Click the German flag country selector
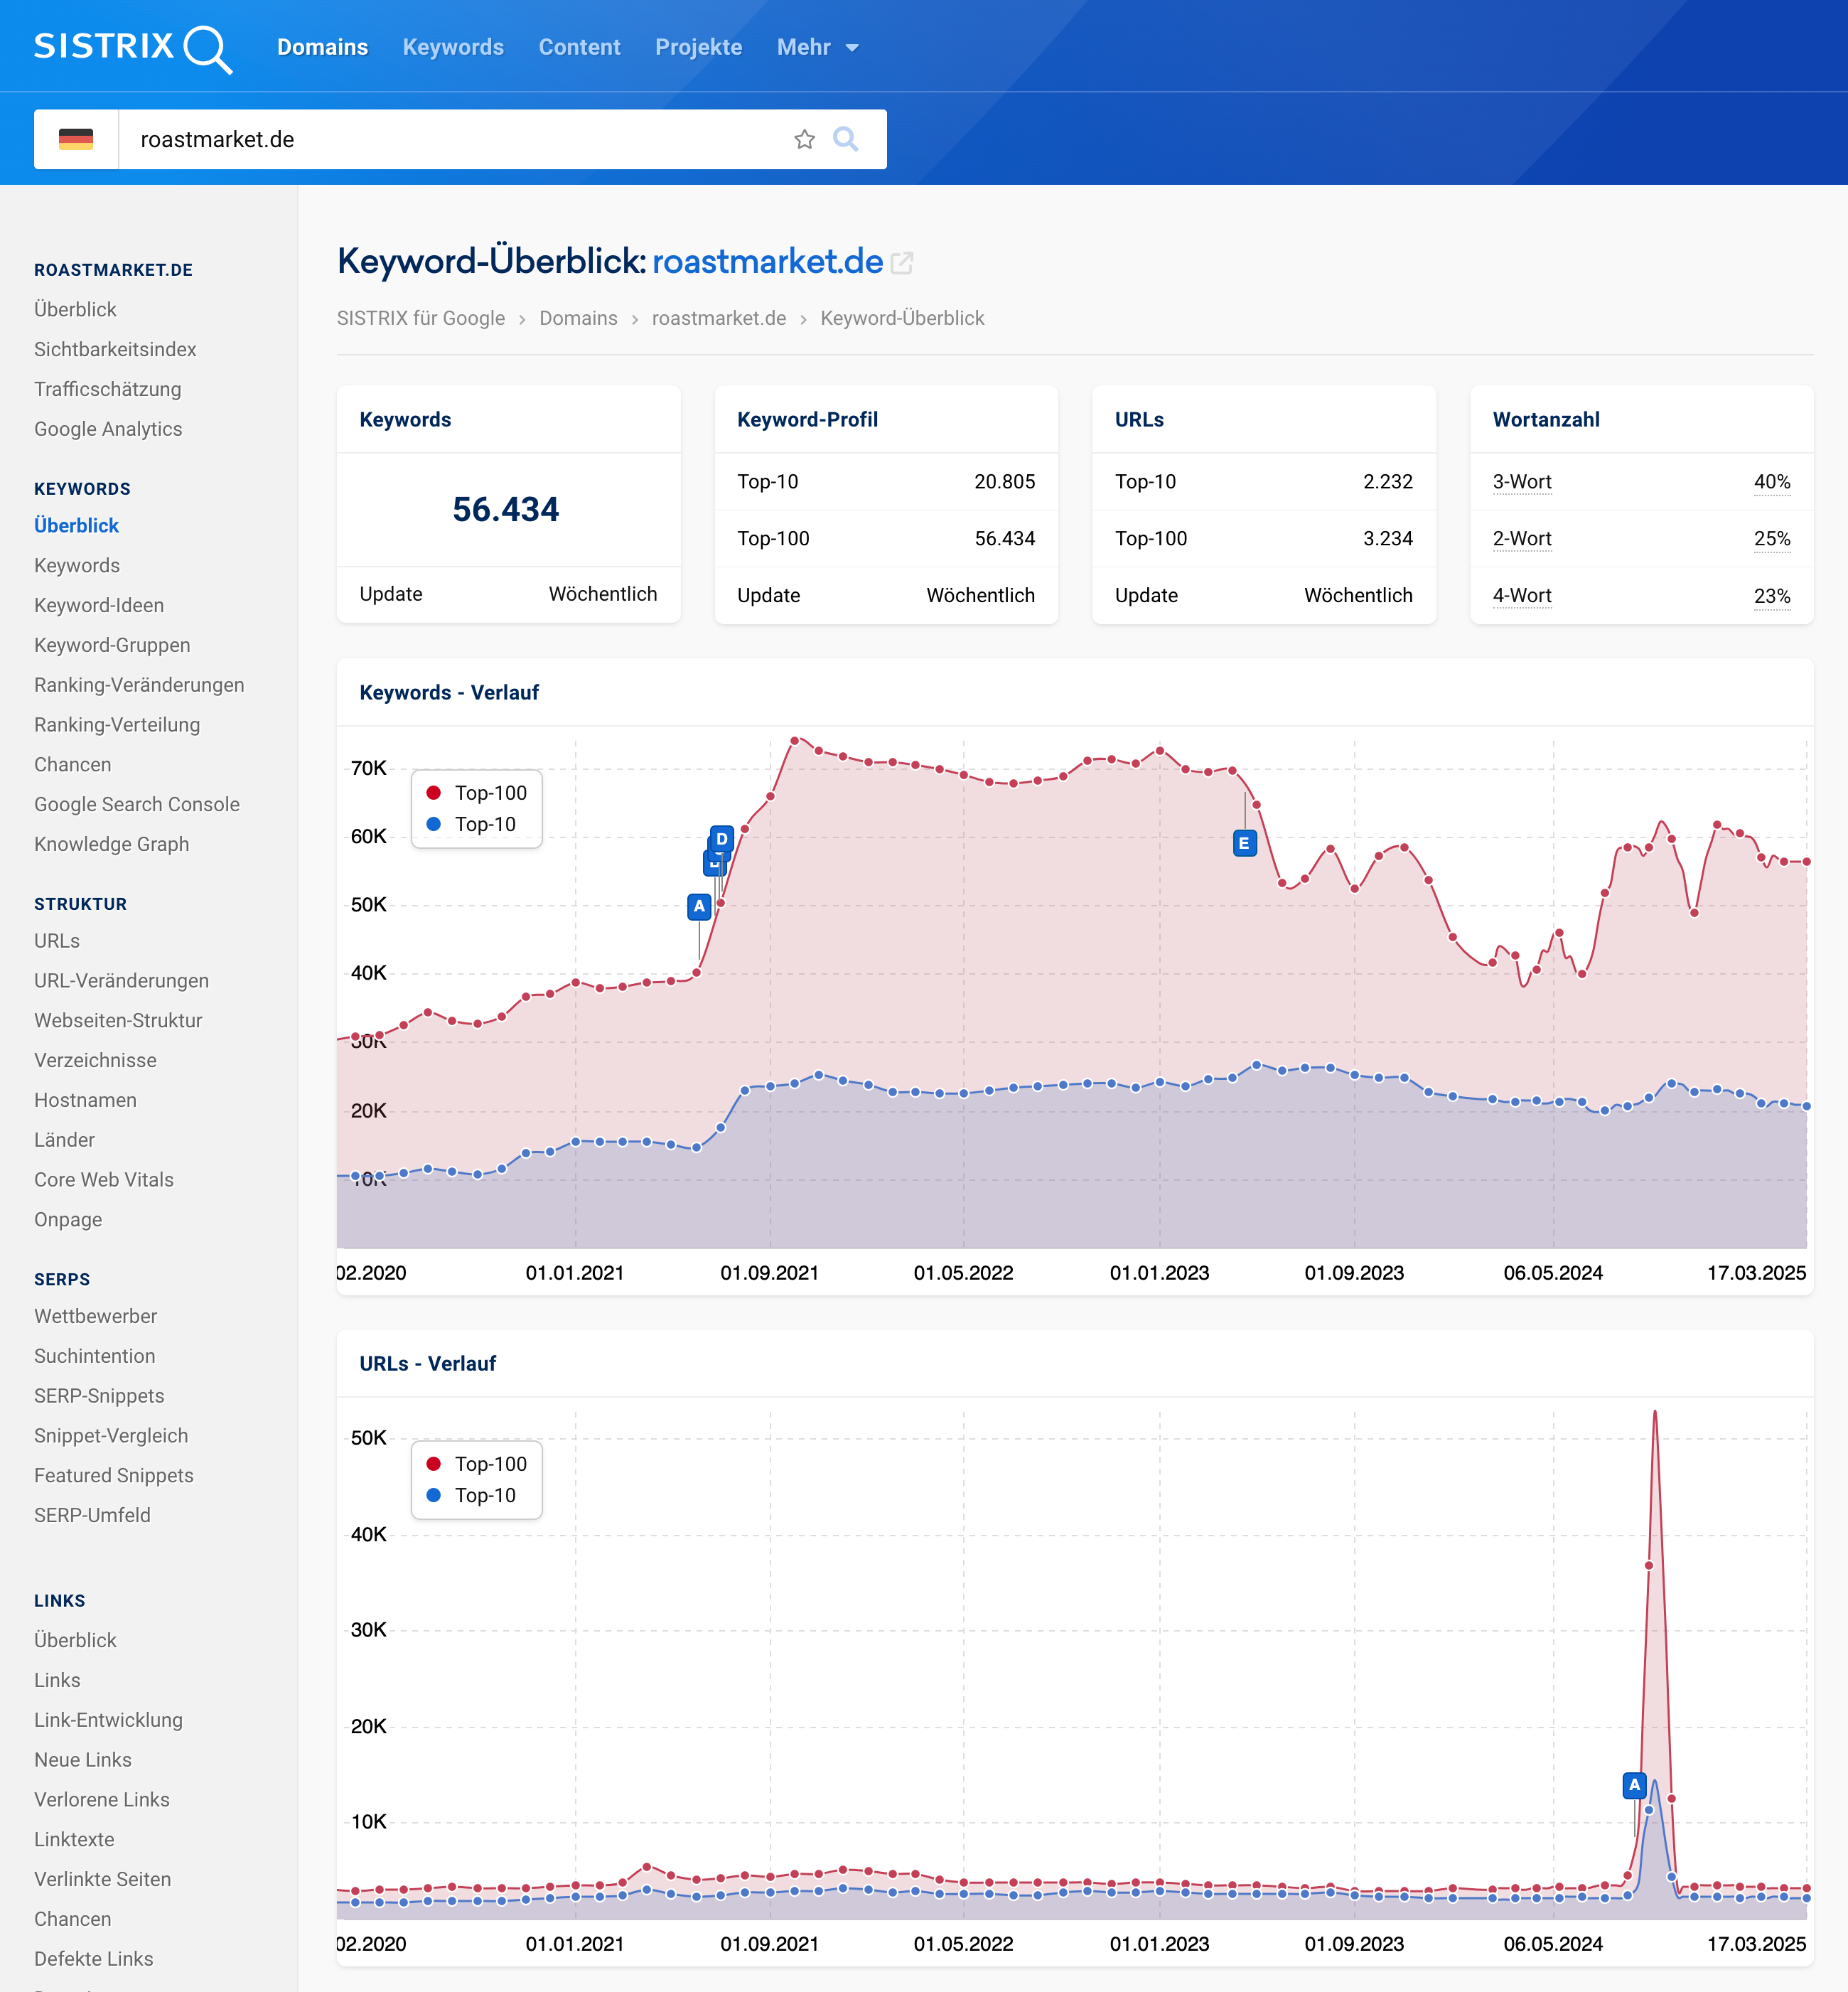The width and height of the screenshot is (1848, 1992). tap(76, 139)
